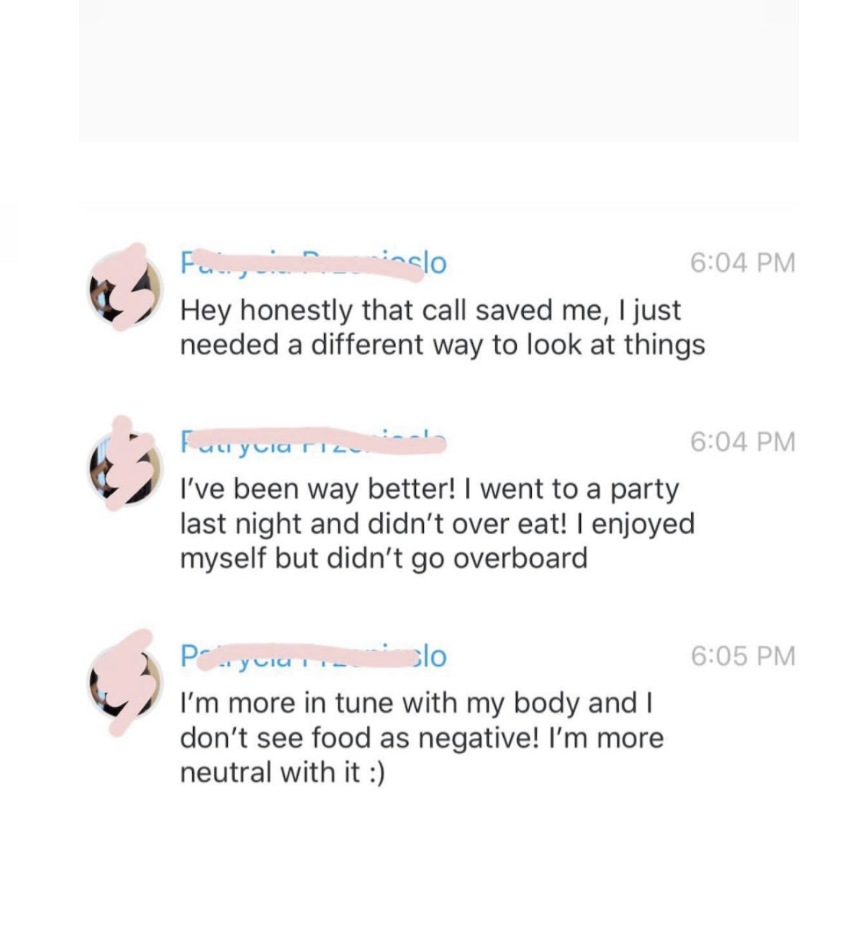848x926 pixels.
Task: Click 6:04 PM timestamp beside the party message
Action: (x=742, y=441)
